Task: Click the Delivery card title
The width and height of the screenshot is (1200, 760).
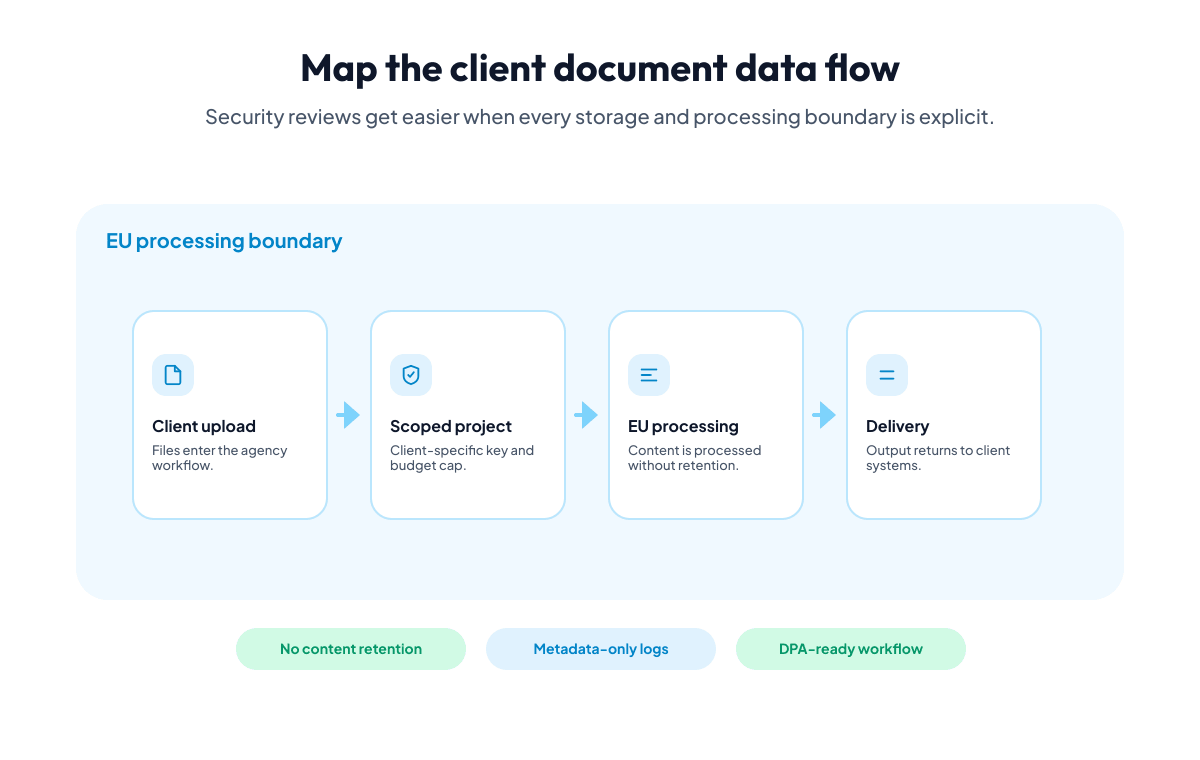Action: [x=897, y=426]
